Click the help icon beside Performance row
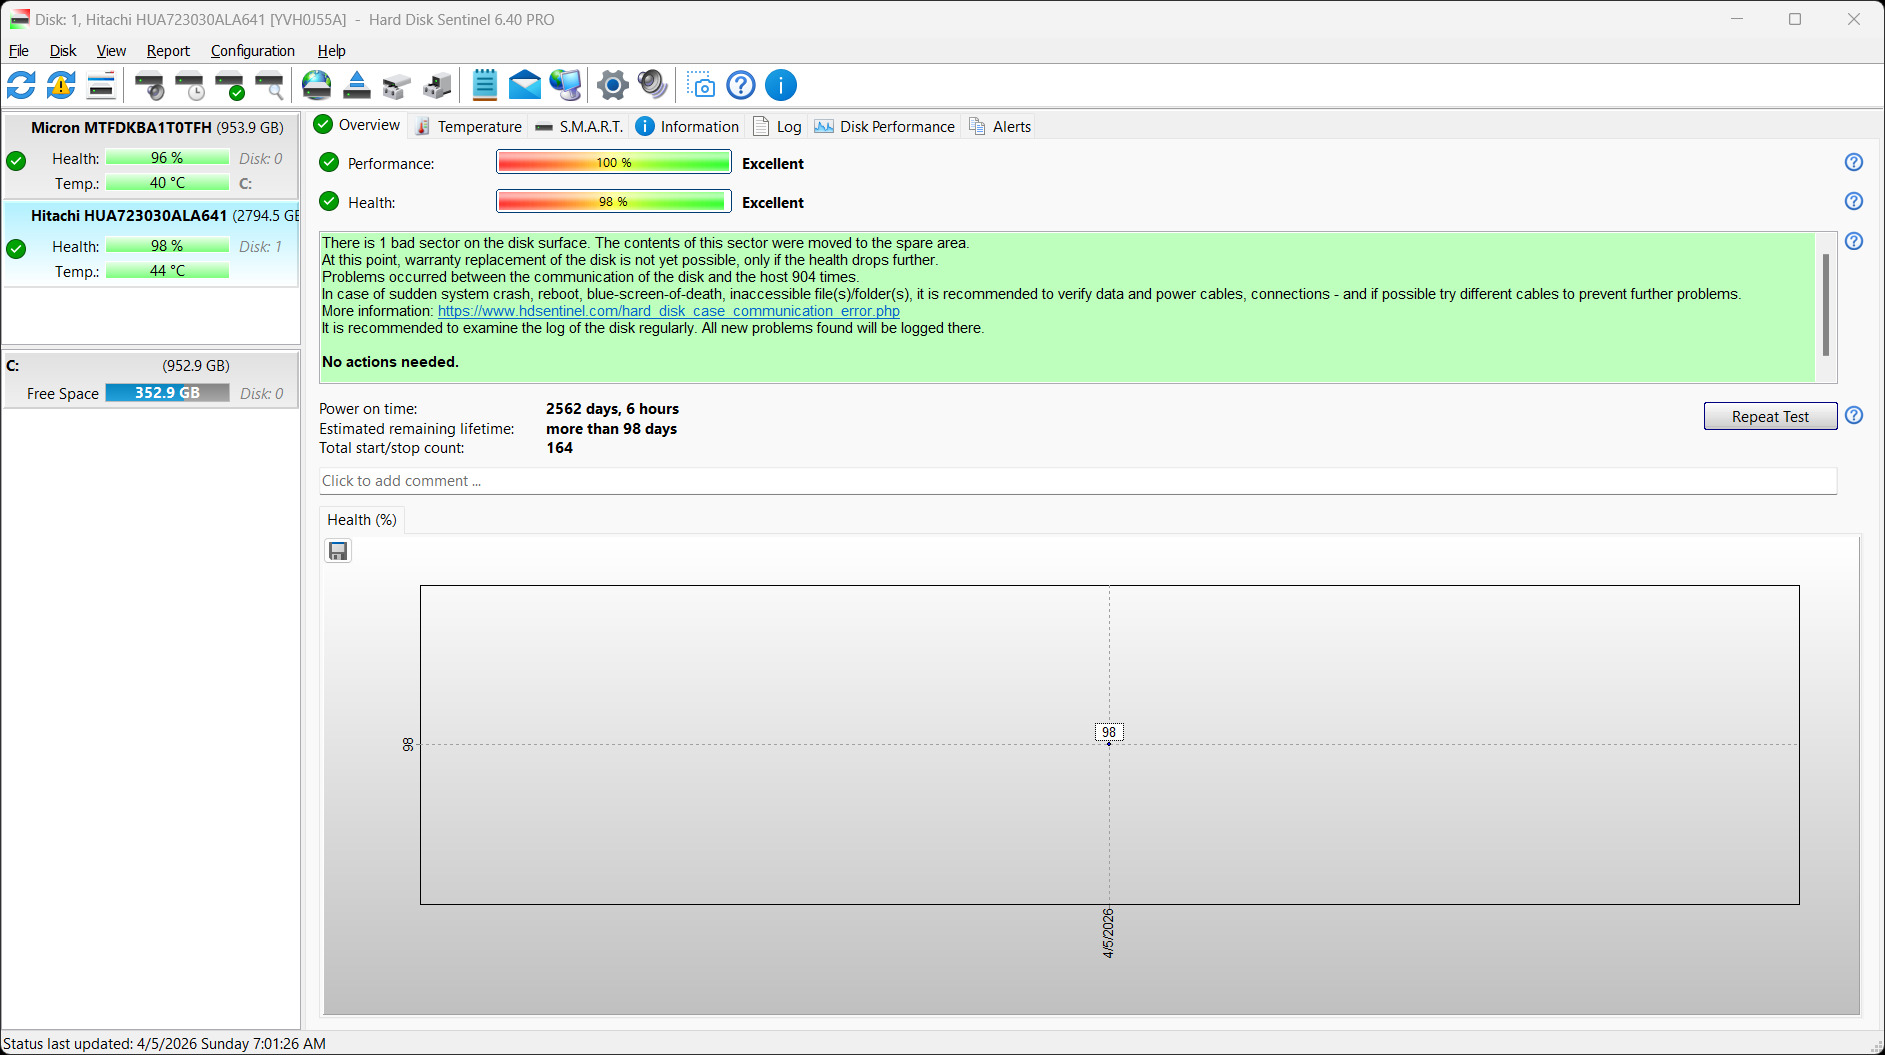1885x1055 pixels. [x=1854, y=163]
